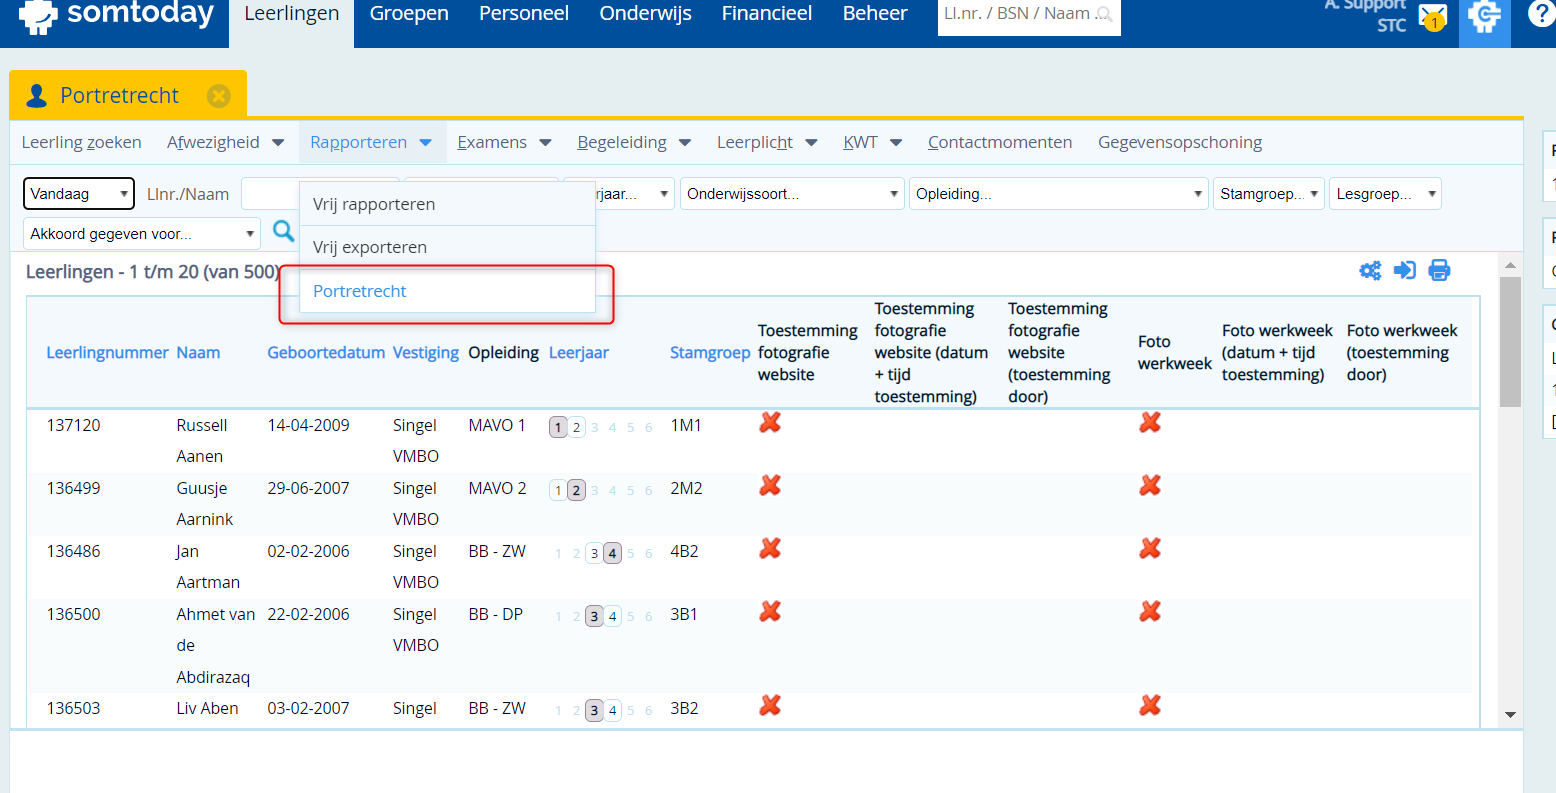The image size is (1556, 793).
Task: Sort by Geboortedatum column header
Action: pos(326,353)
